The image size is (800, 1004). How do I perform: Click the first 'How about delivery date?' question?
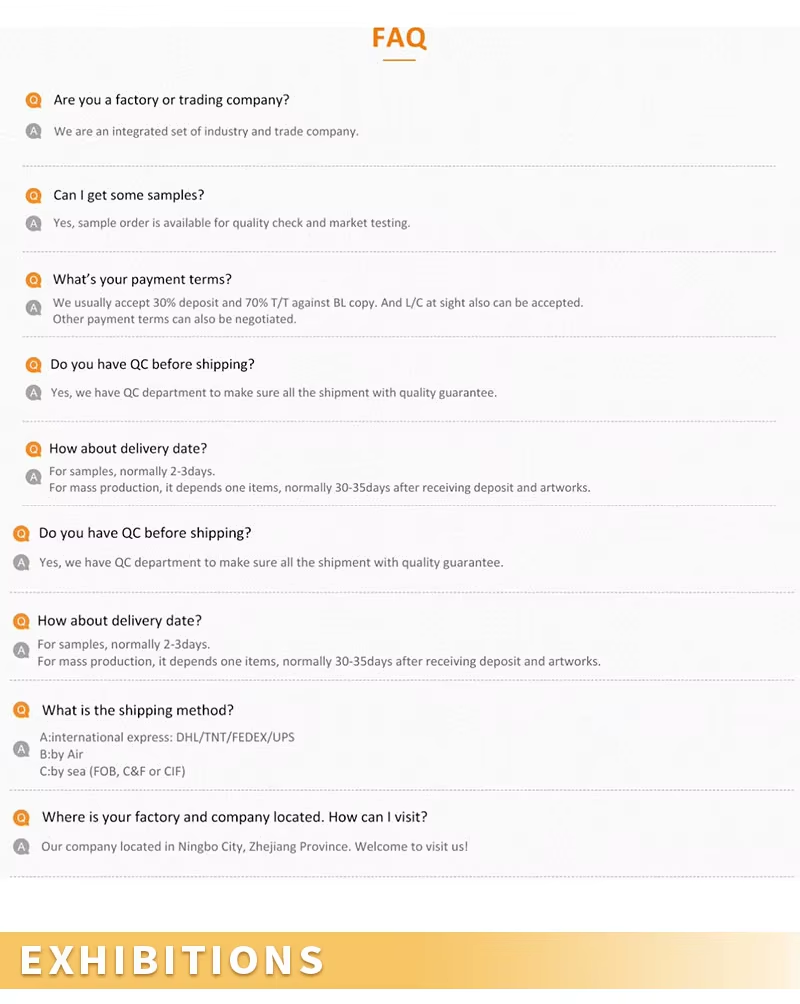[x=128, y=448]
